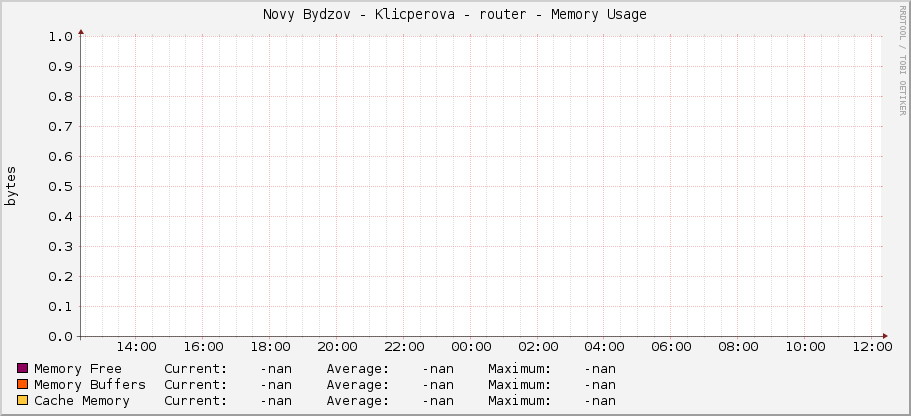The height and width of the screenshot is (416, 911).
Task: Click the 'bytes' y-axis label
Action: tap(11, 186)
